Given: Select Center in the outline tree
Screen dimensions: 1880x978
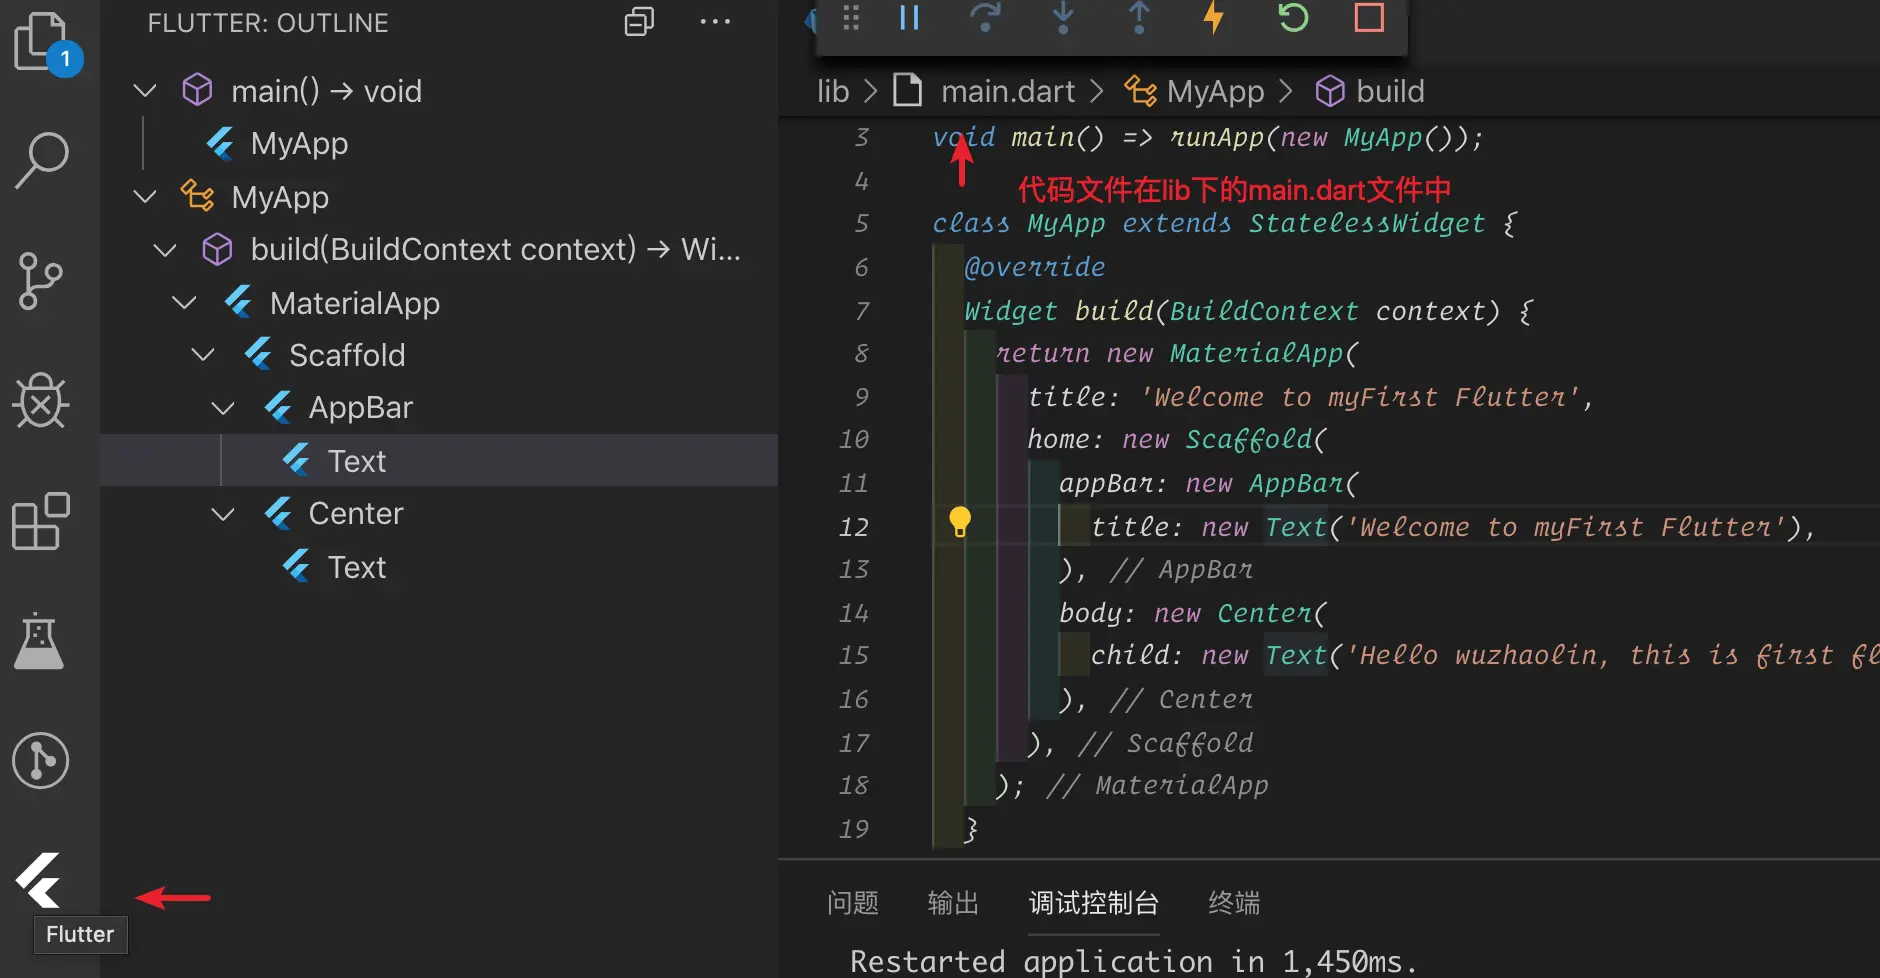Looking at the screenshot, I should (x=439, y=514).
